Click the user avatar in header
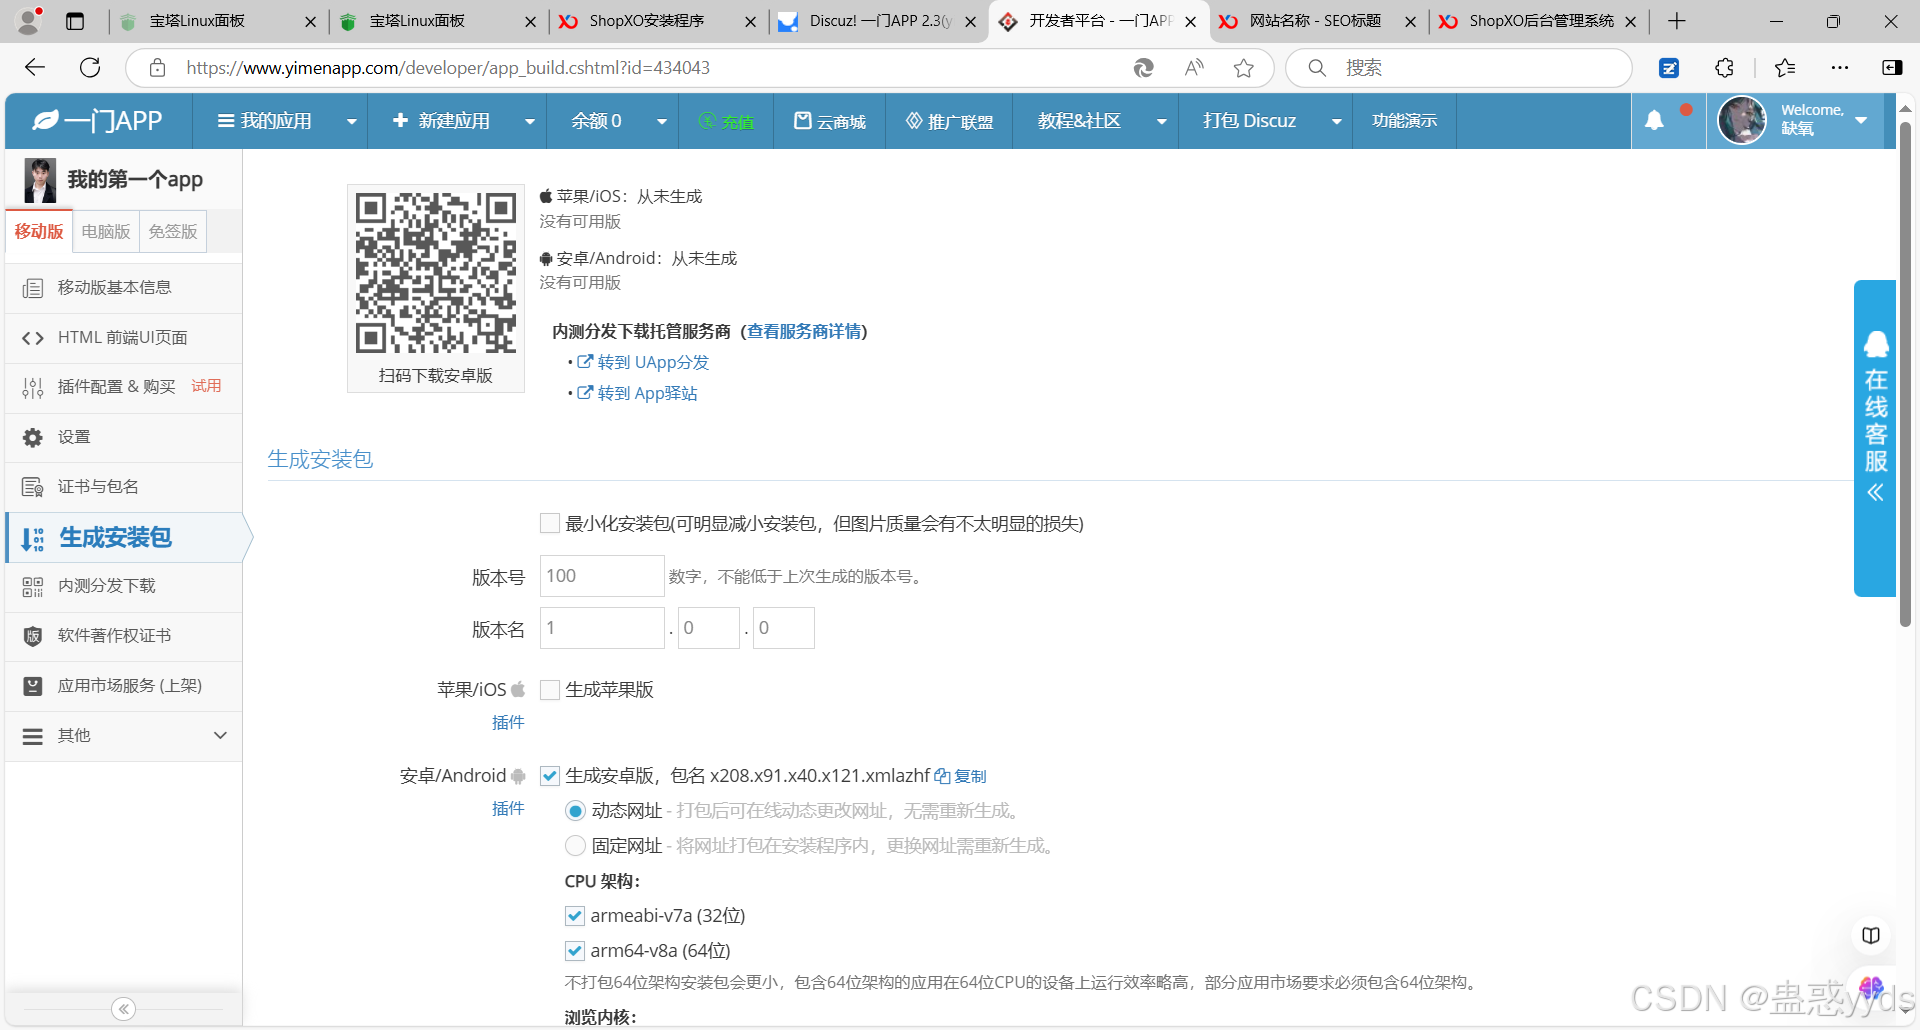Image resolution: width=1920 pixels, height=1030 pixels. (1742, 121)
